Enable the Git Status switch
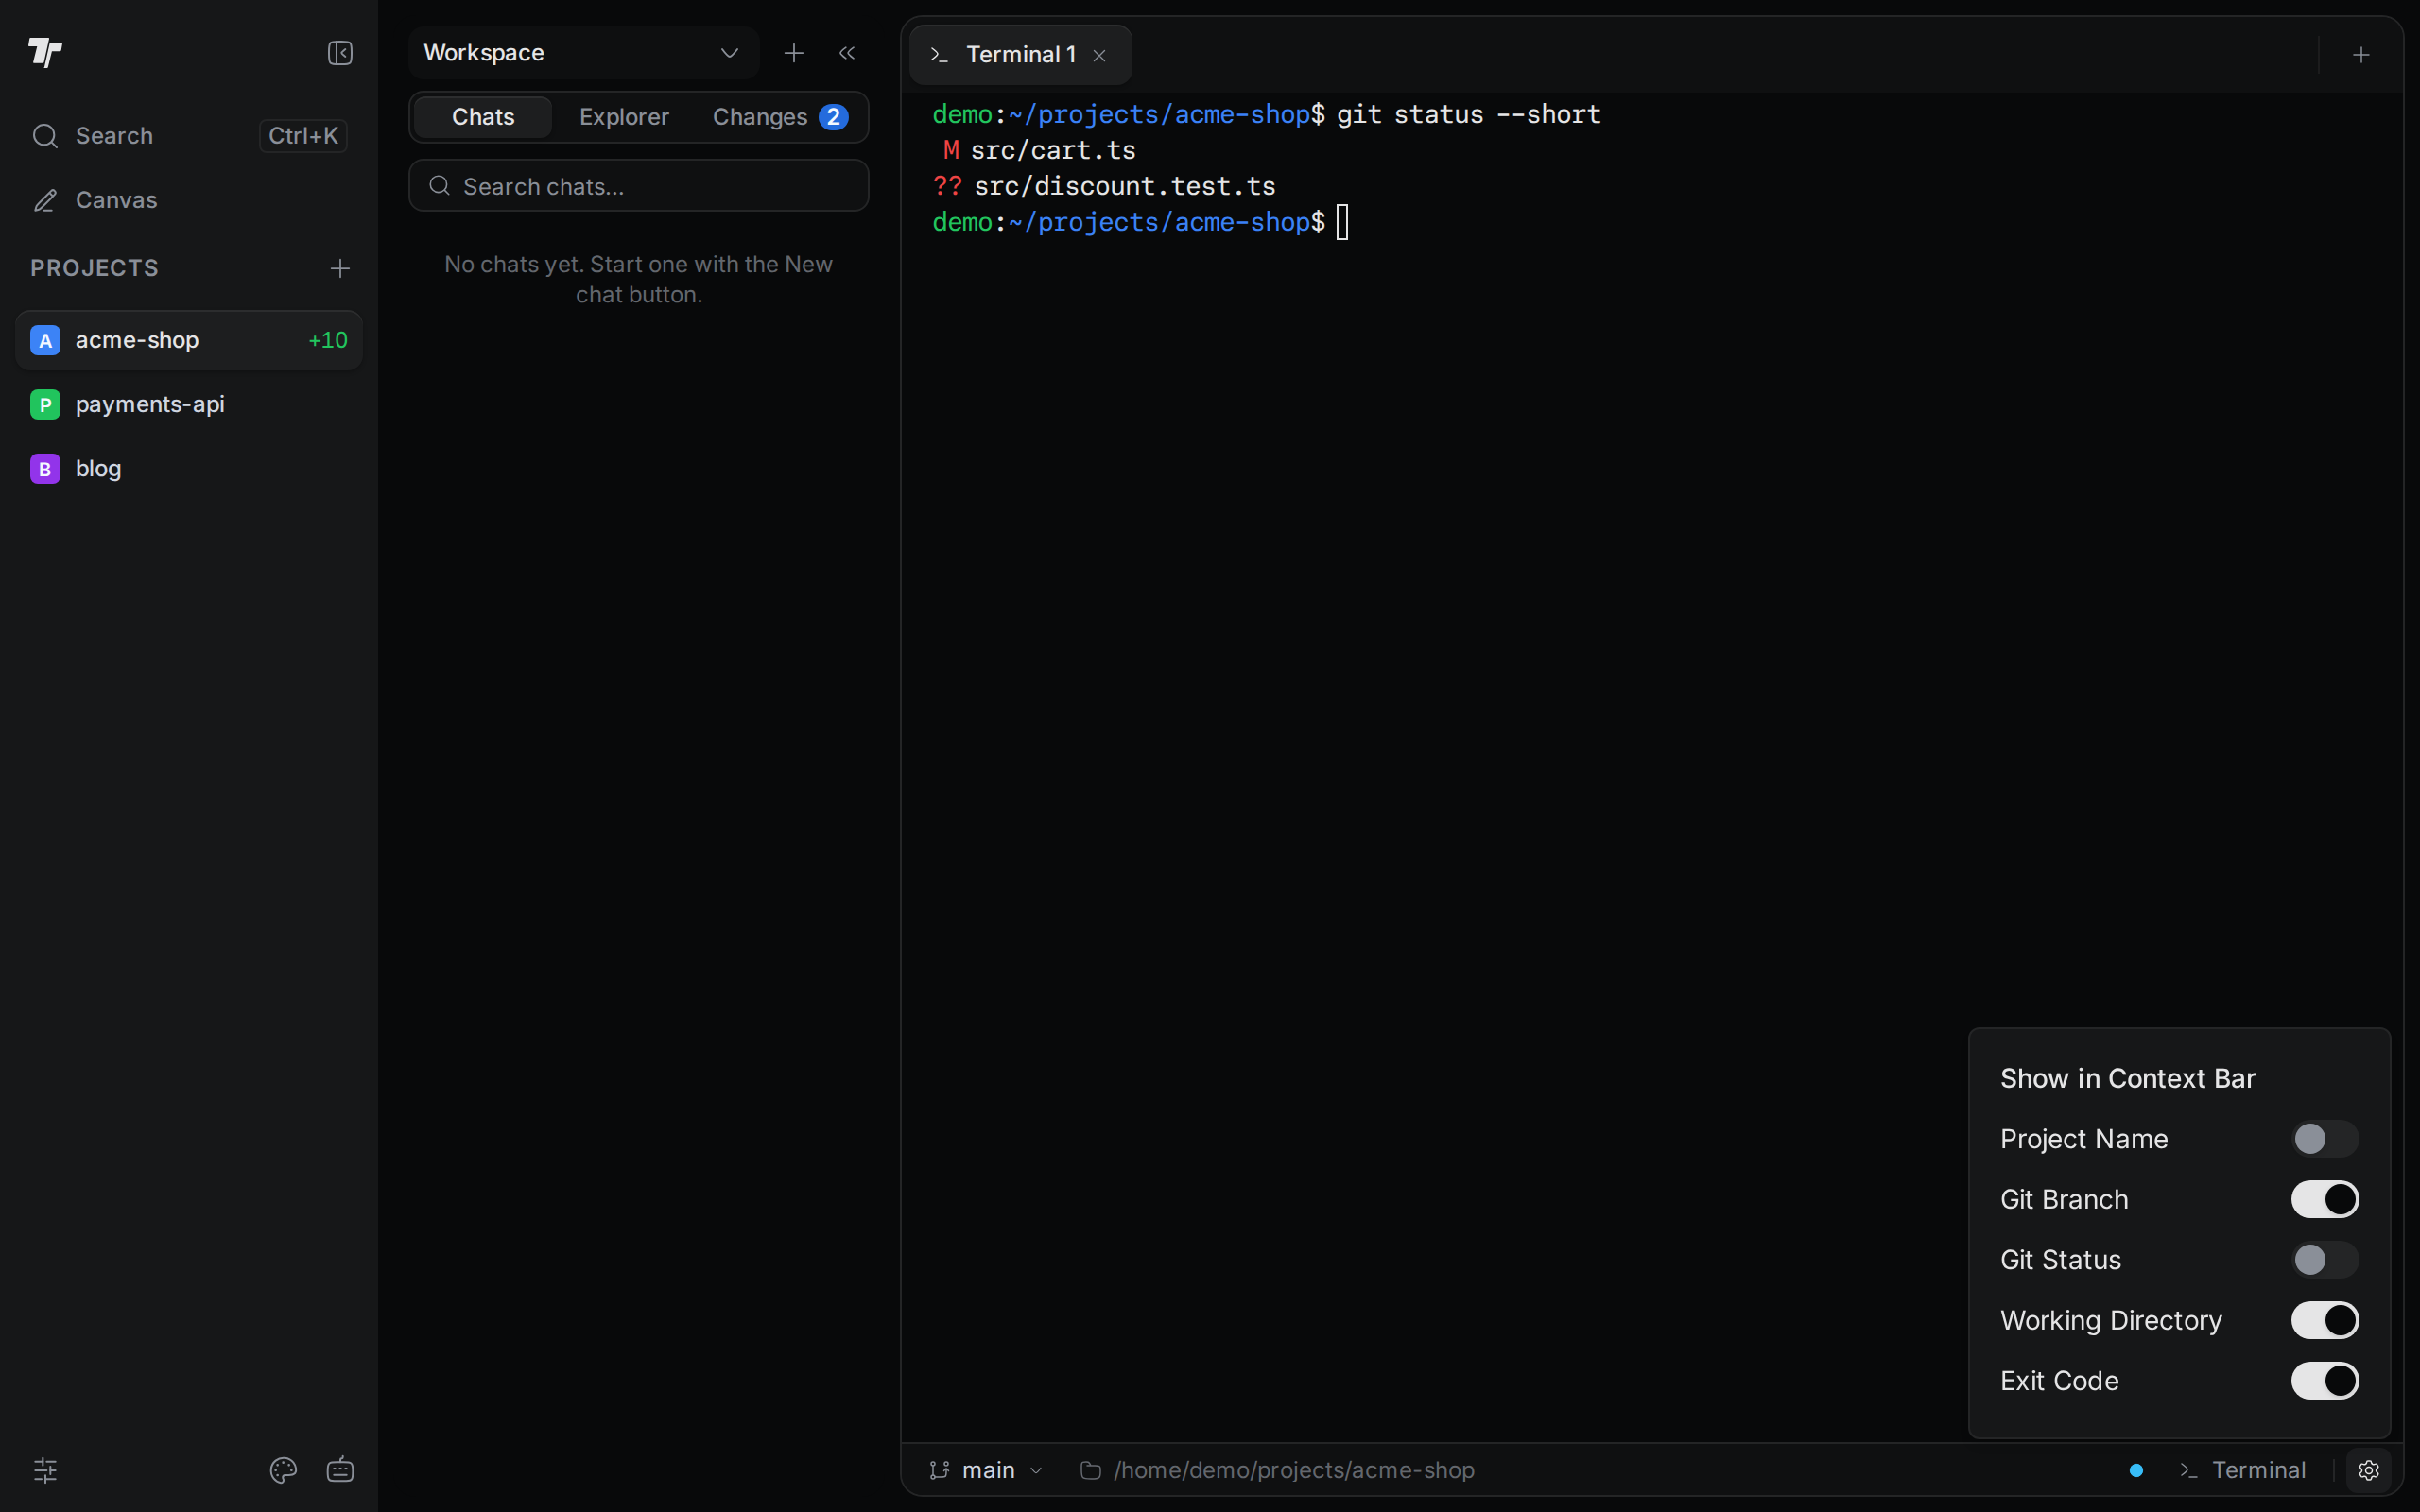Image resolution: width=2420 pixels, height=1512 pixels. [2325, 1260]
